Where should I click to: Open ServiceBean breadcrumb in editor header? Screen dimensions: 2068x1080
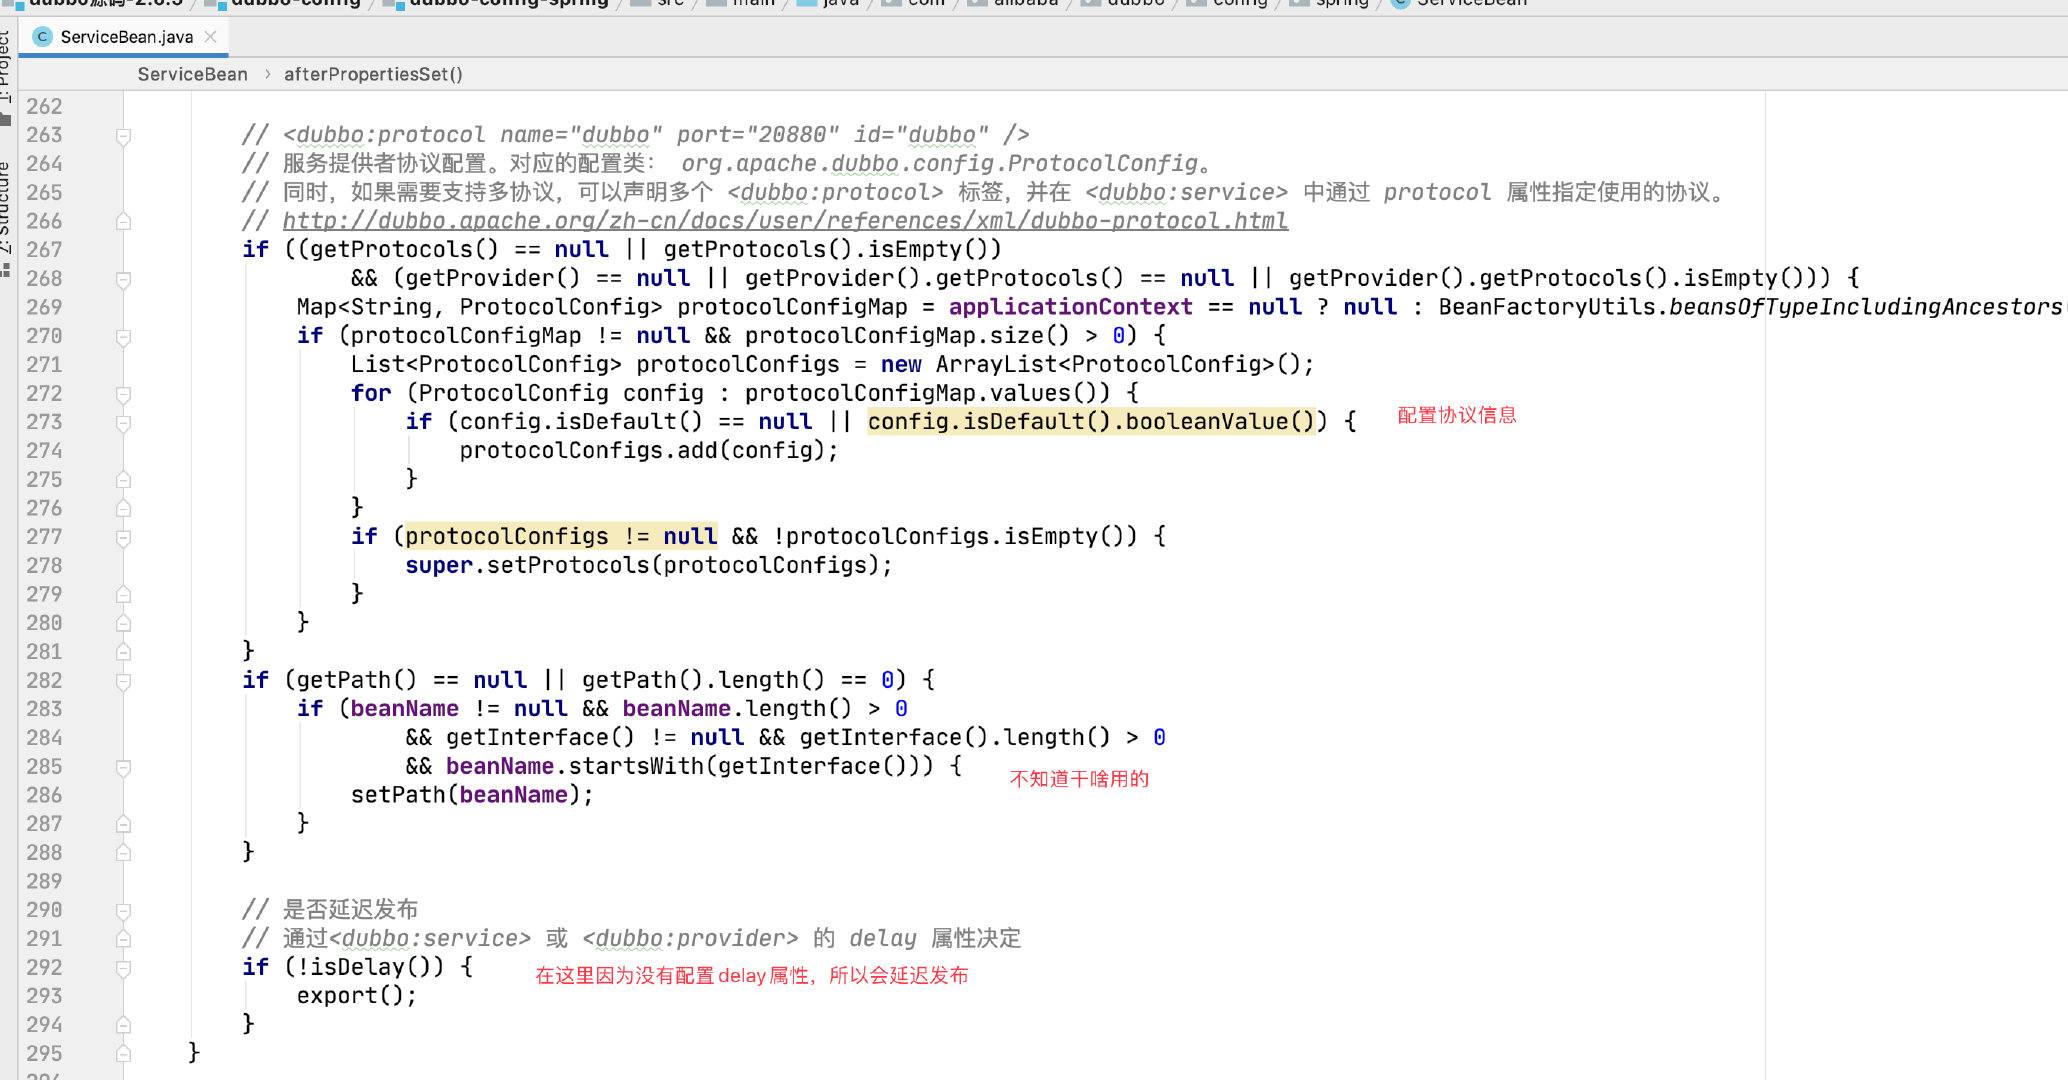click(192, 74)
